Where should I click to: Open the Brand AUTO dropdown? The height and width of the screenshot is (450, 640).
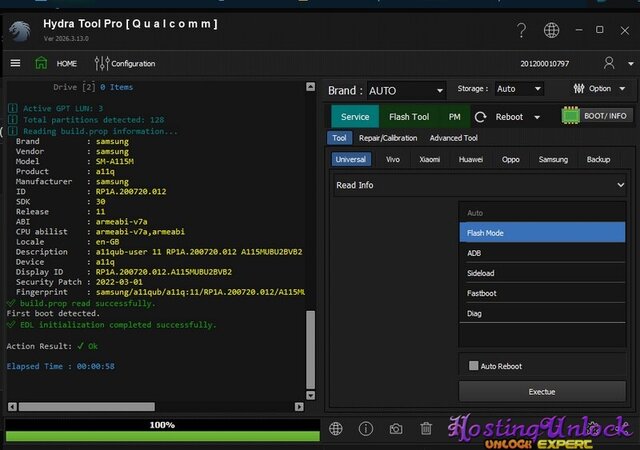(405, 90)
